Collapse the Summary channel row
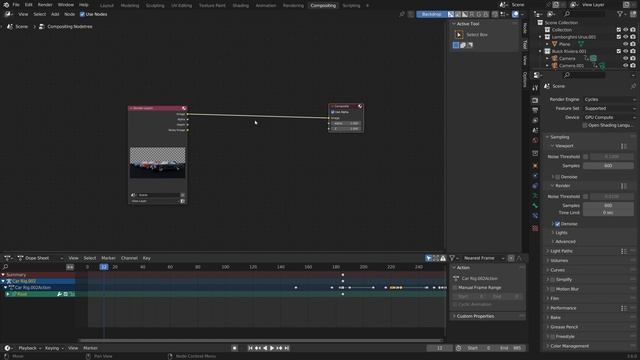Viewport: 640px width, 360px height. 3,275
